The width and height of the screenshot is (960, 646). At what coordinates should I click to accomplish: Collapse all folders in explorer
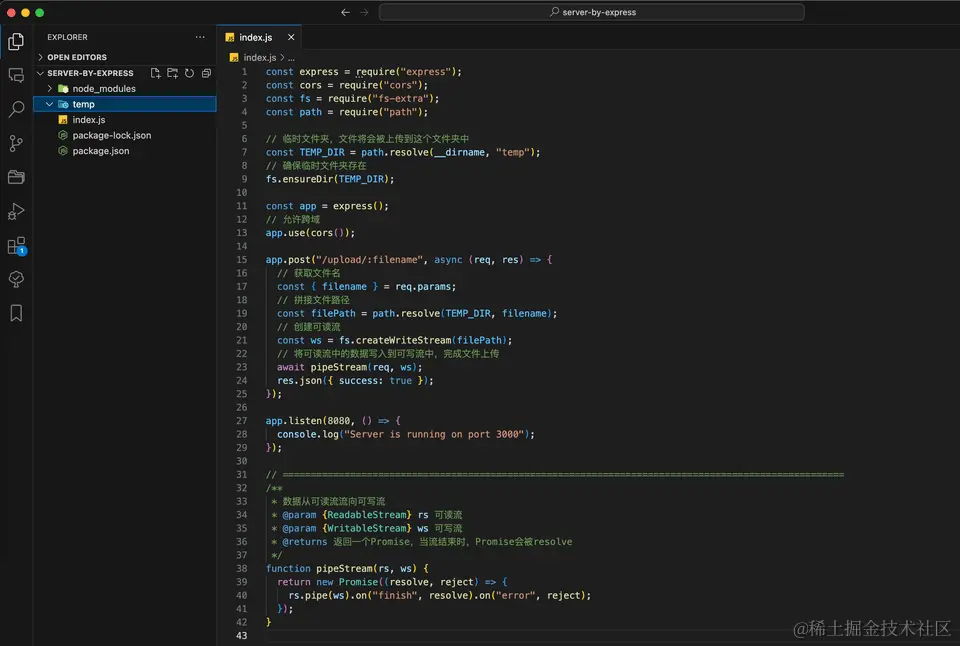[206, 73]
